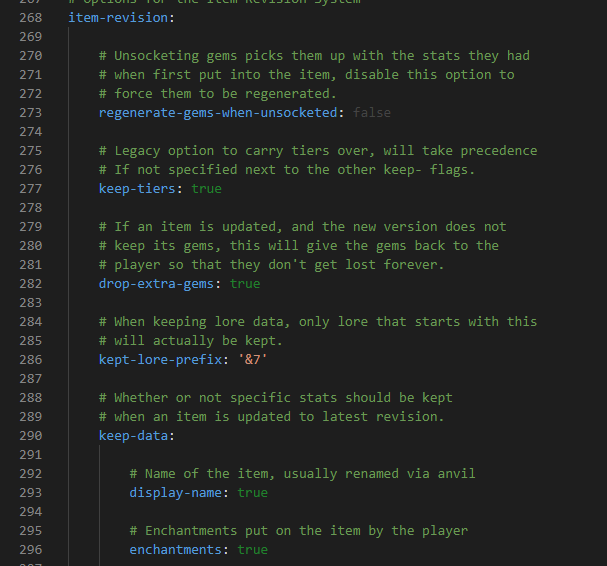This screenshot has width=607, height=566.
Task: Place cursor on the keep-data key
Action: pos(136,436)
